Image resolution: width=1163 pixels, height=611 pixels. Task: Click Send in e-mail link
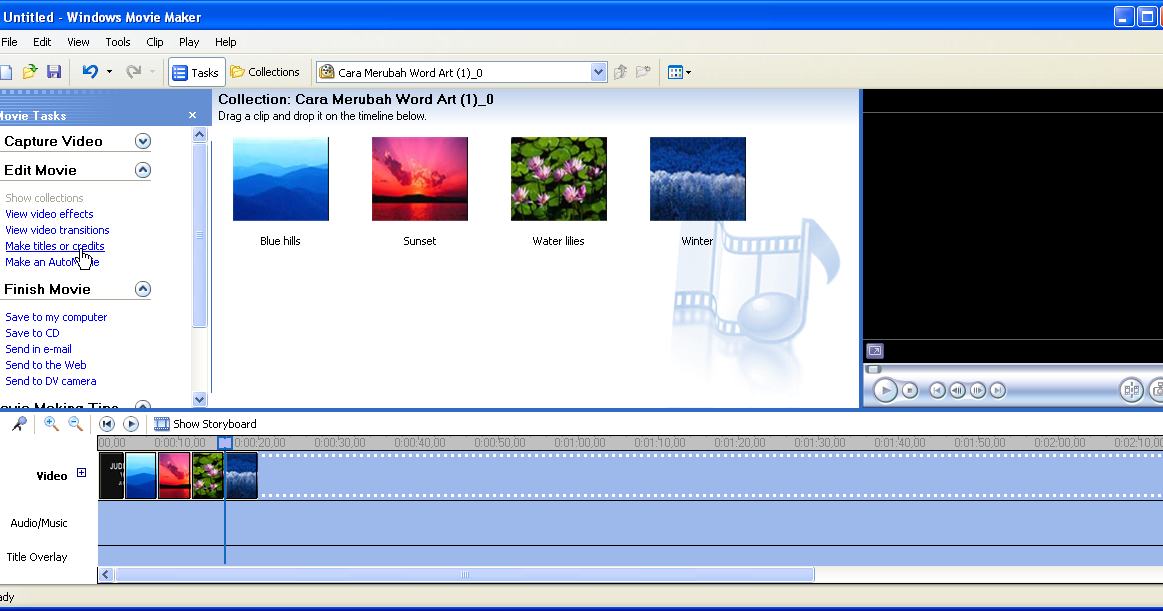(x=39, y=349)
